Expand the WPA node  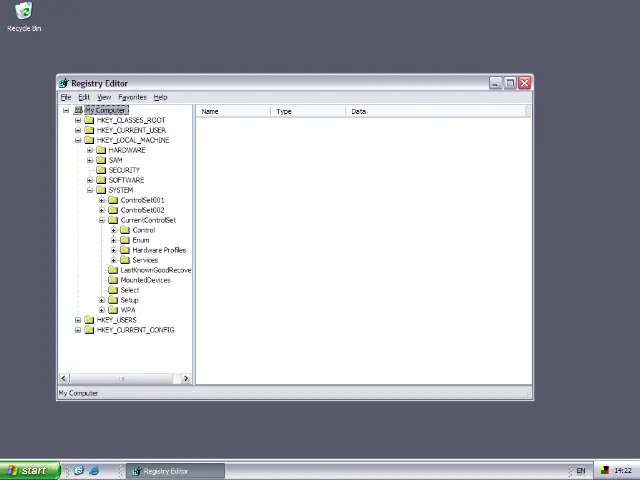click(102, 310)
